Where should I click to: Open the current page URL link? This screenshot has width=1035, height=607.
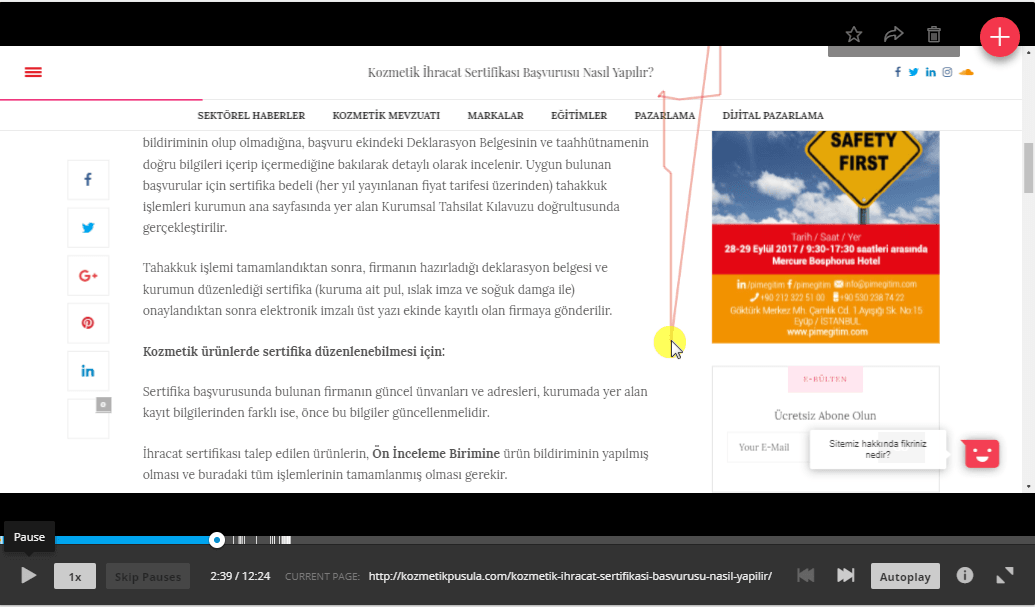pyautogui.click(x=570, y=576)
